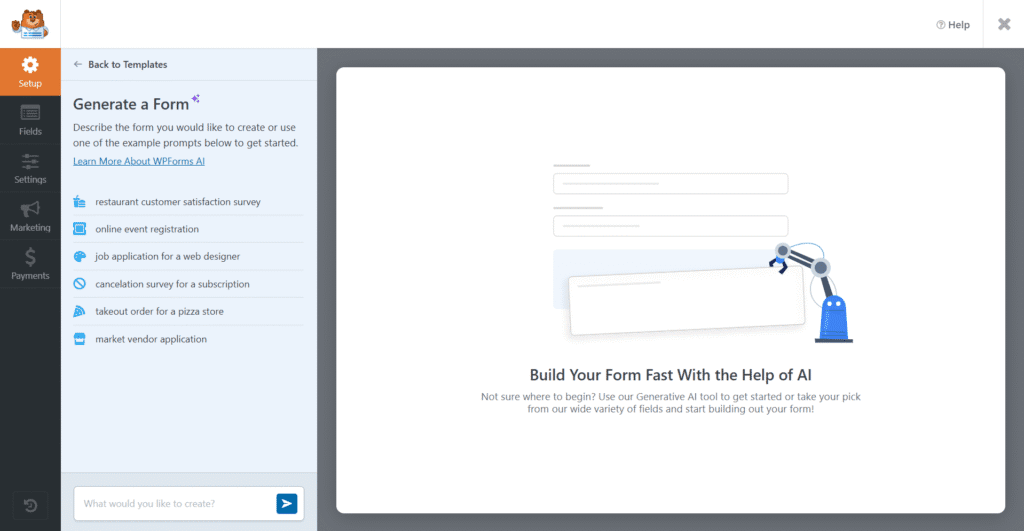Select cancelation survey for a subscription
This screenshot has width=1024, height=531.
172,284
